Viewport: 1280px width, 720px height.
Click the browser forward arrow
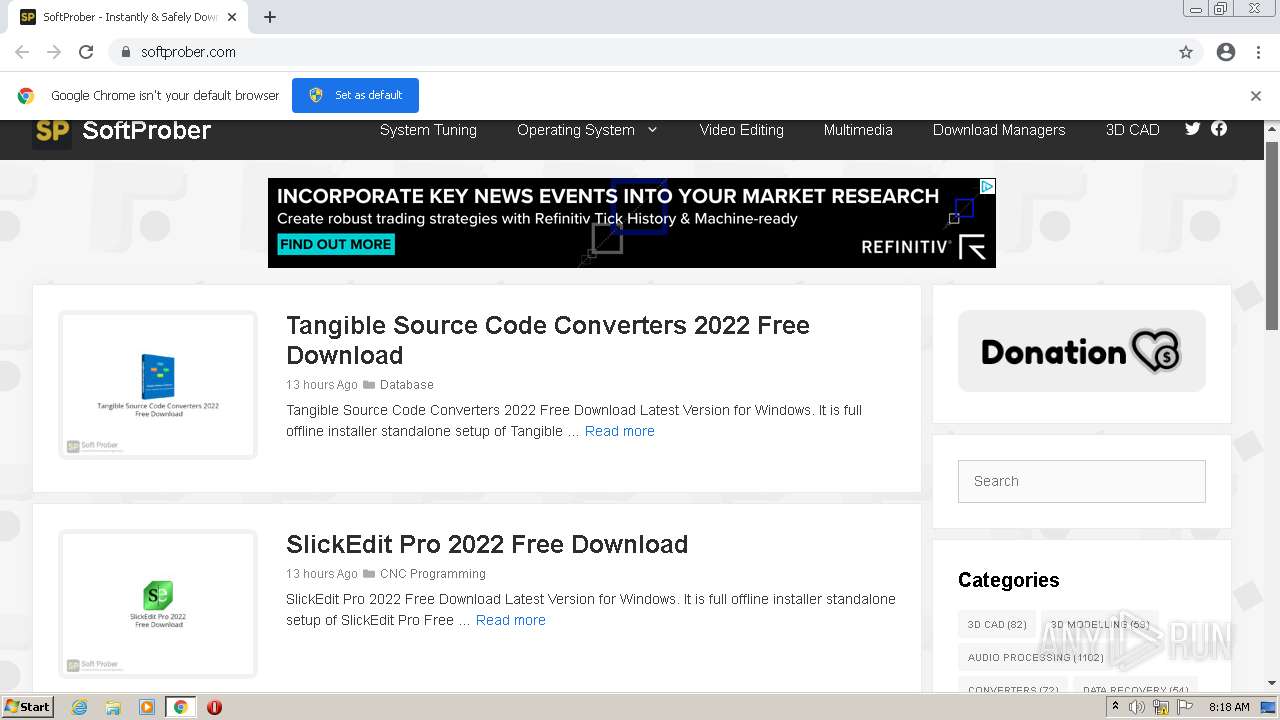(54, 52)
